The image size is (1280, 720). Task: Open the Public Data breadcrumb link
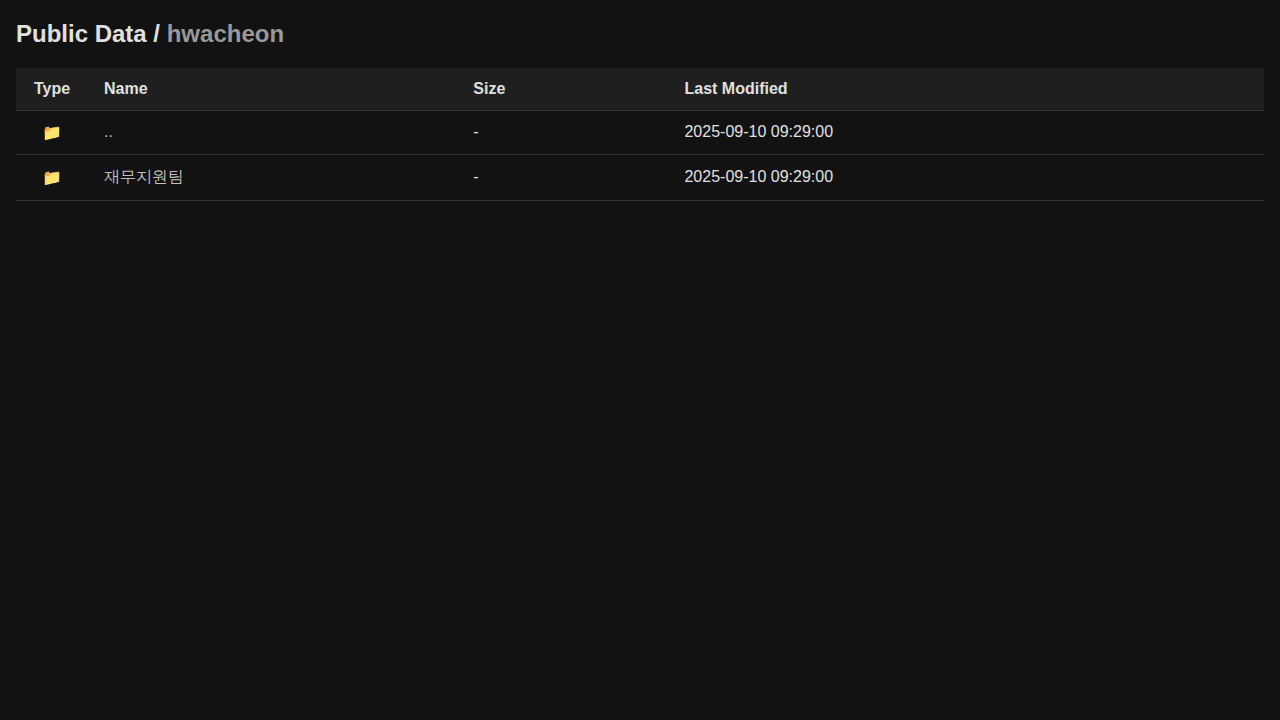[81, 34]
